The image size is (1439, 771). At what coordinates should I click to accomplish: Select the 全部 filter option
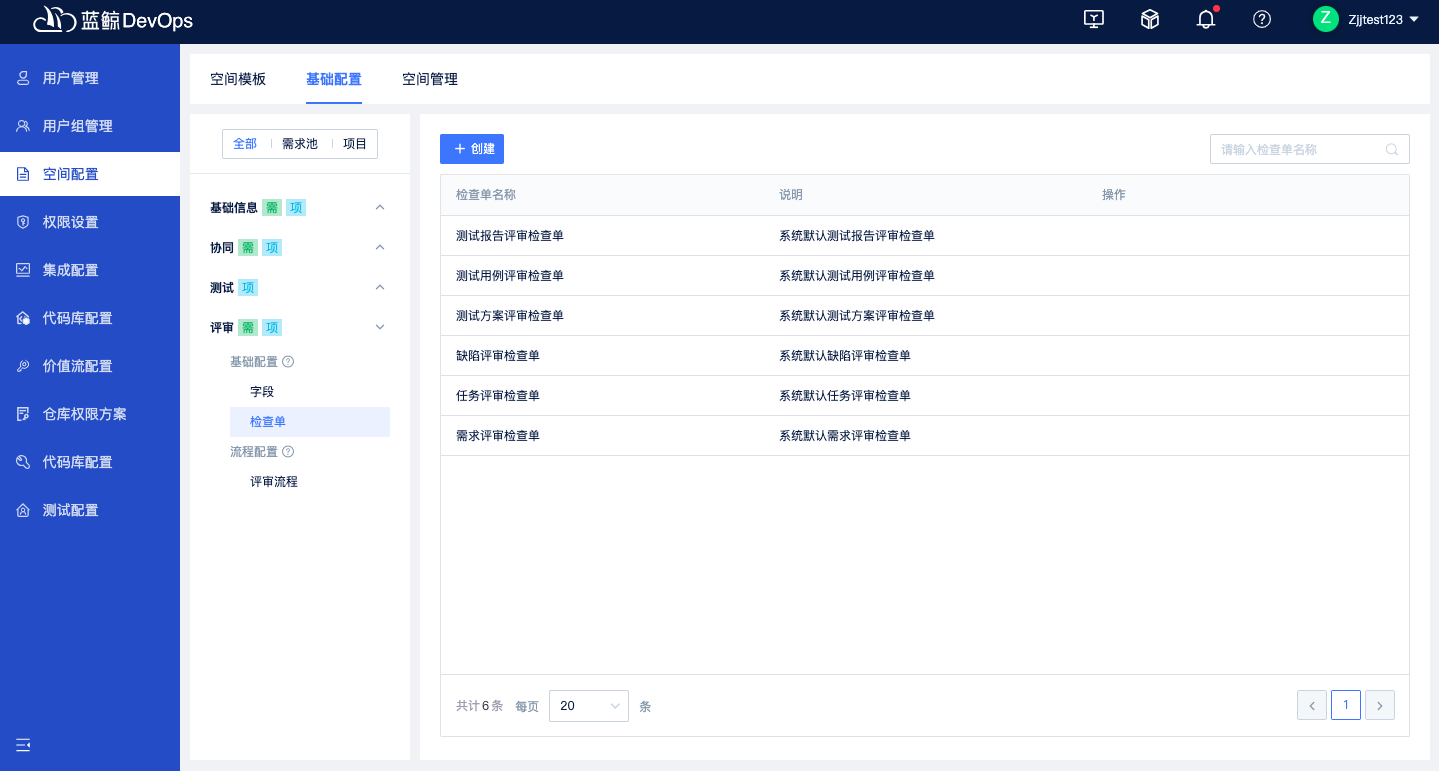tap(245, 144)
